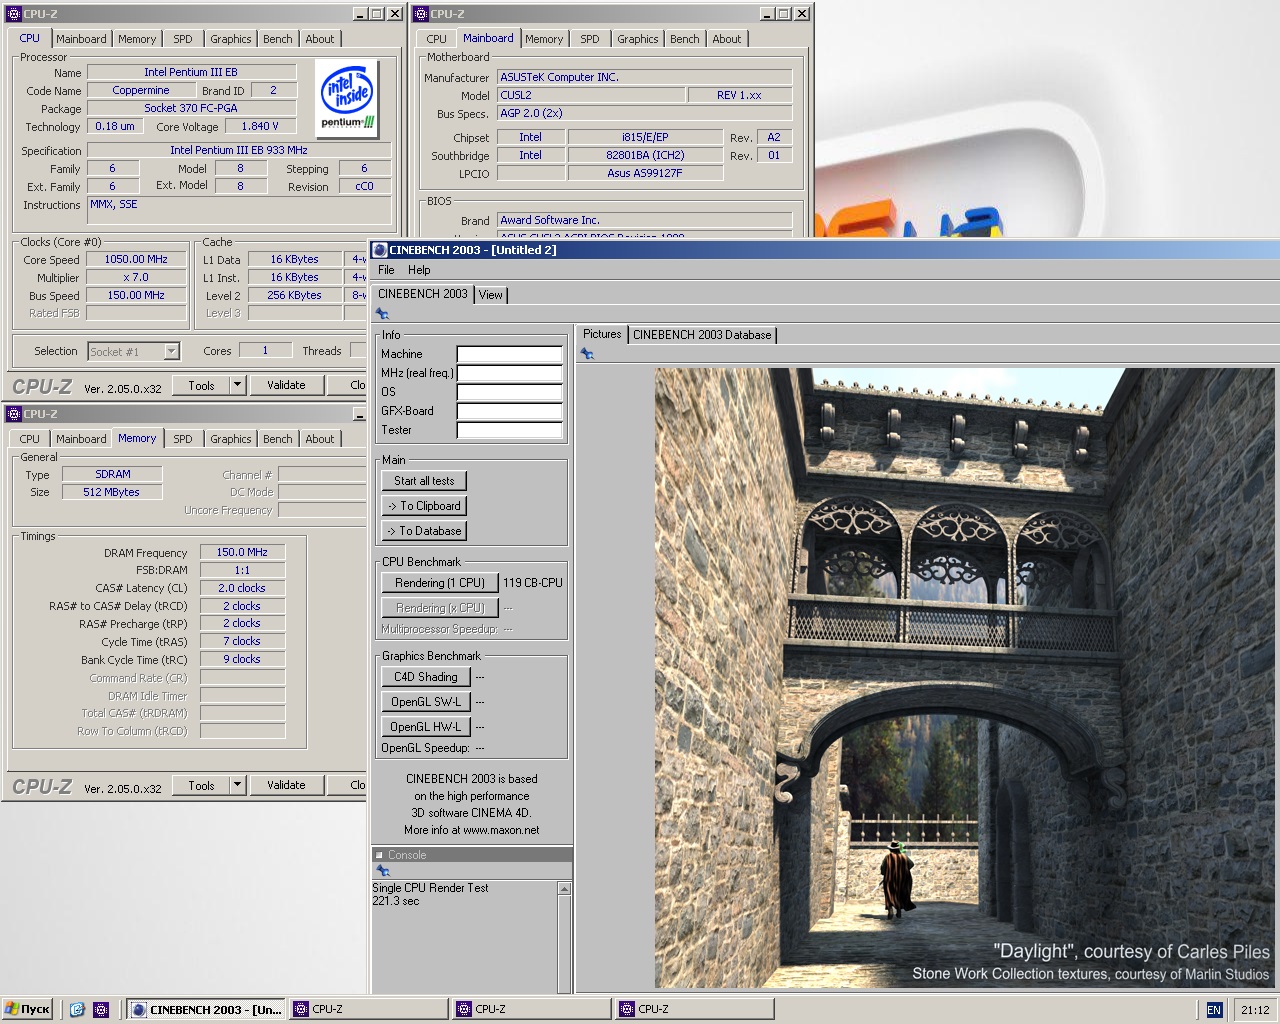Select the '2.0 clocks' CAS latency value
Viewport: 1280px width, 1024px height.
[242, 588]
